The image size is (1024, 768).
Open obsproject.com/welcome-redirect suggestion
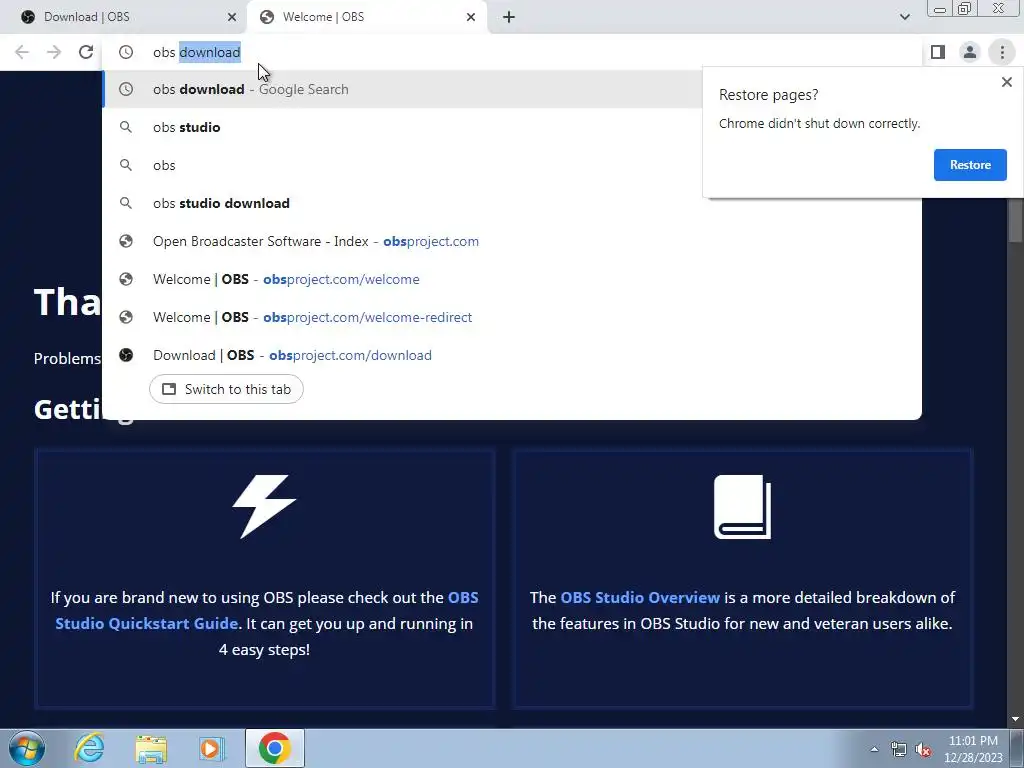(512, 317)
